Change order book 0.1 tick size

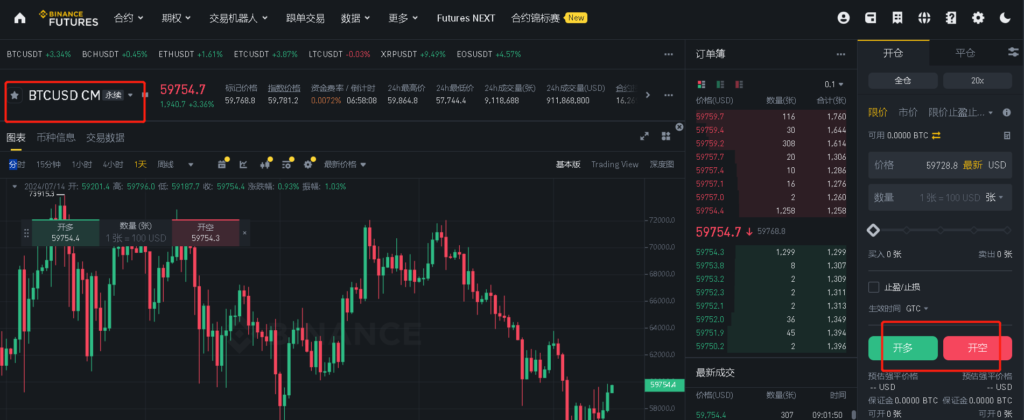coord(834,84)
